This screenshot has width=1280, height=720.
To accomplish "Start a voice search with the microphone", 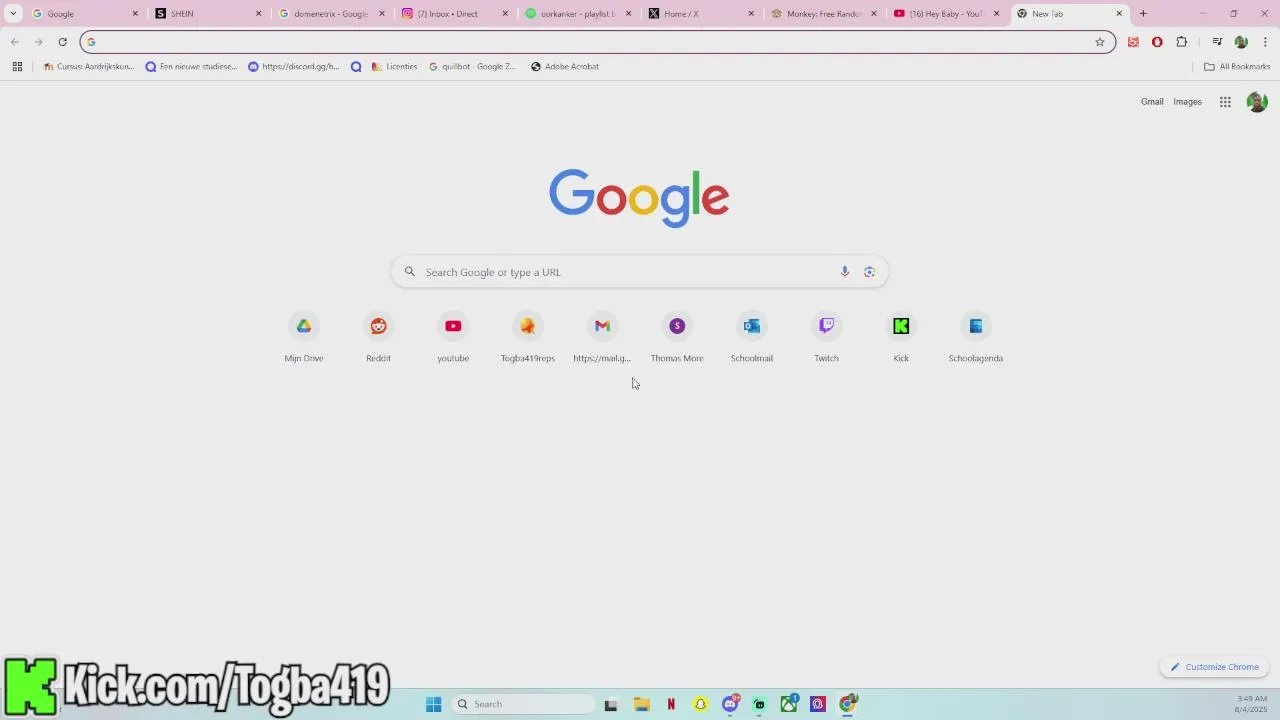I will (x=845, y=272).
